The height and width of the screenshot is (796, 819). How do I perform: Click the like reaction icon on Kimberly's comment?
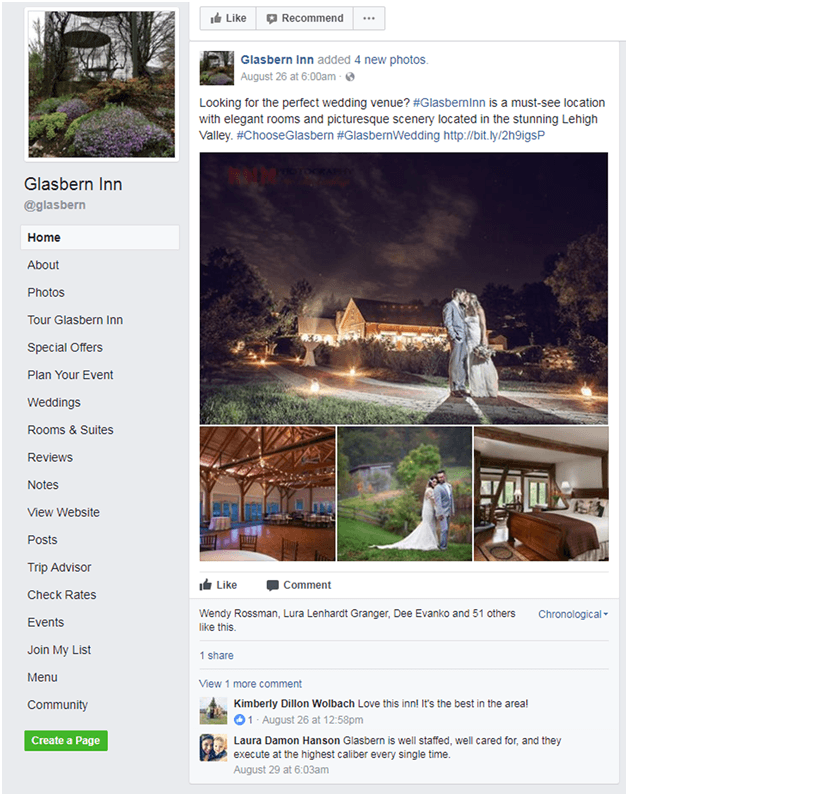[x=239, y=720]
